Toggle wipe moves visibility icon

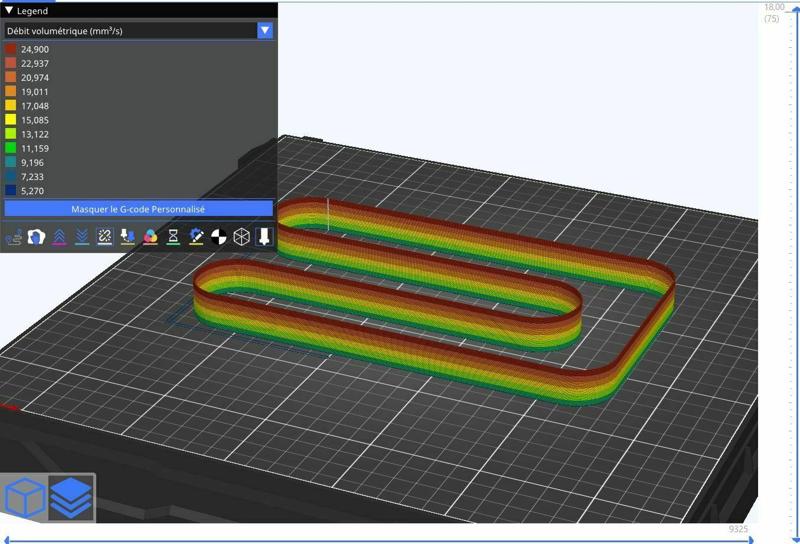(36, 237)
